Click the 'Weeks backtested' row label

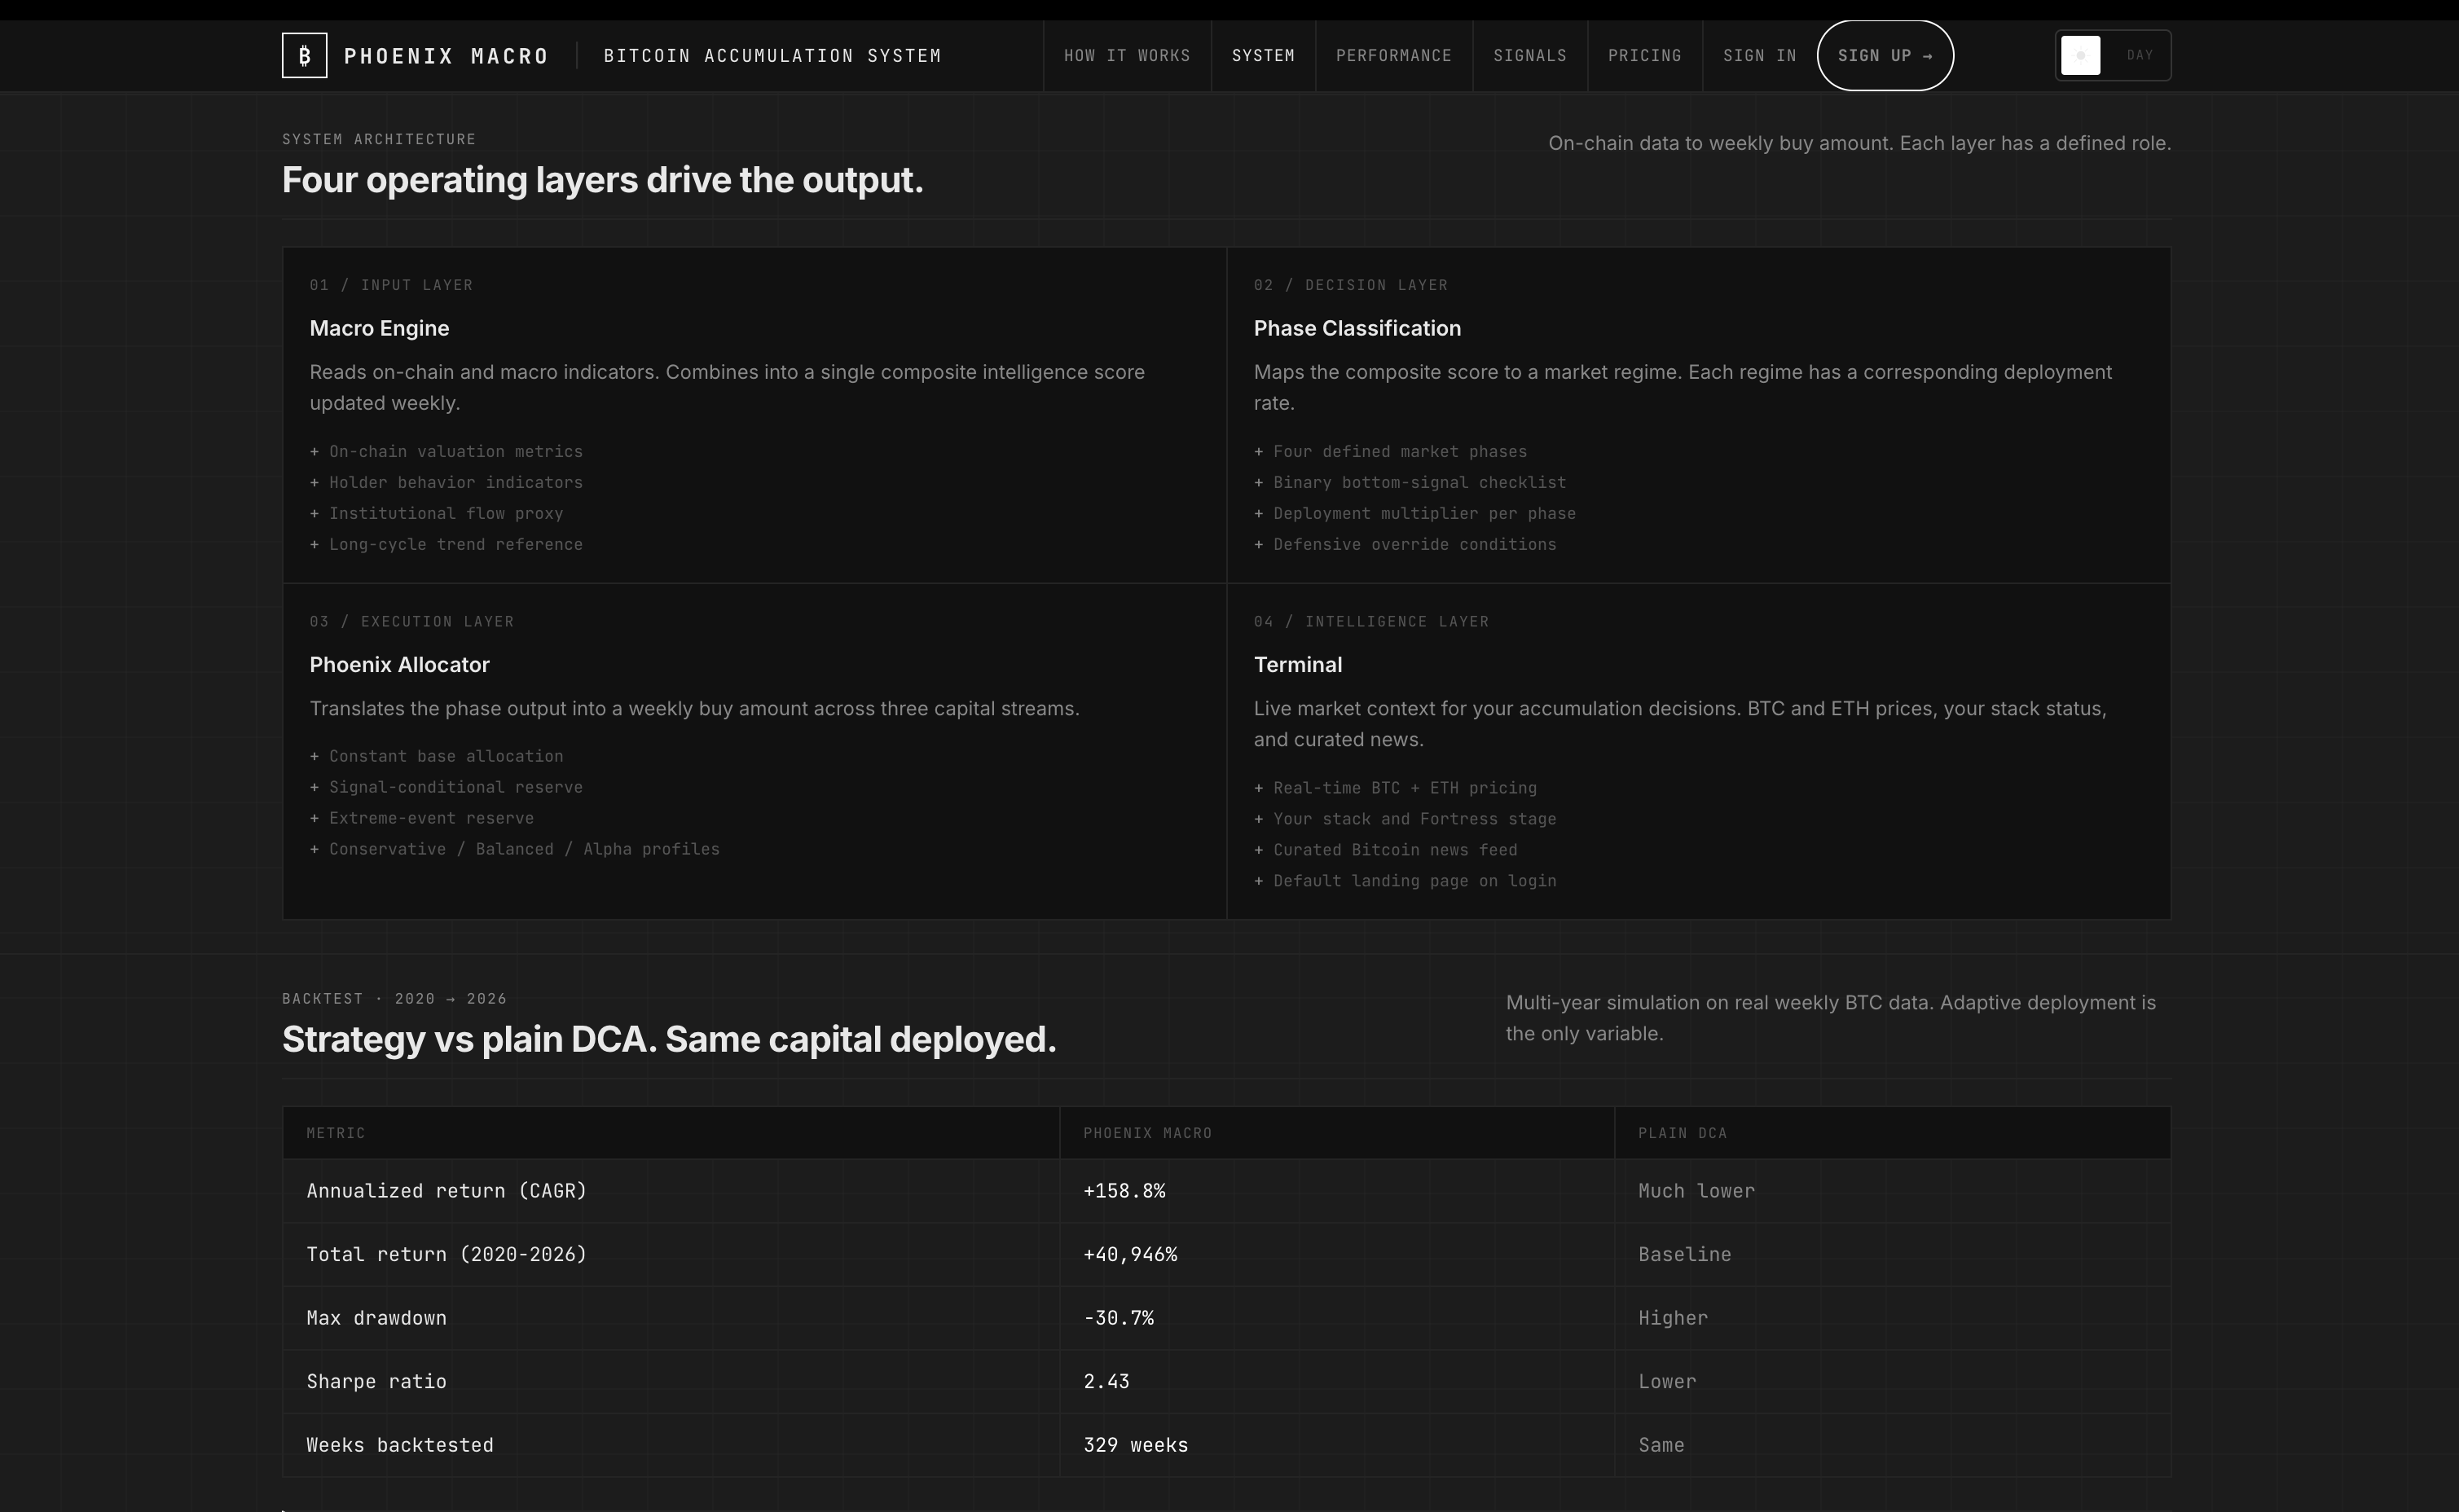tap(400, 1446)
